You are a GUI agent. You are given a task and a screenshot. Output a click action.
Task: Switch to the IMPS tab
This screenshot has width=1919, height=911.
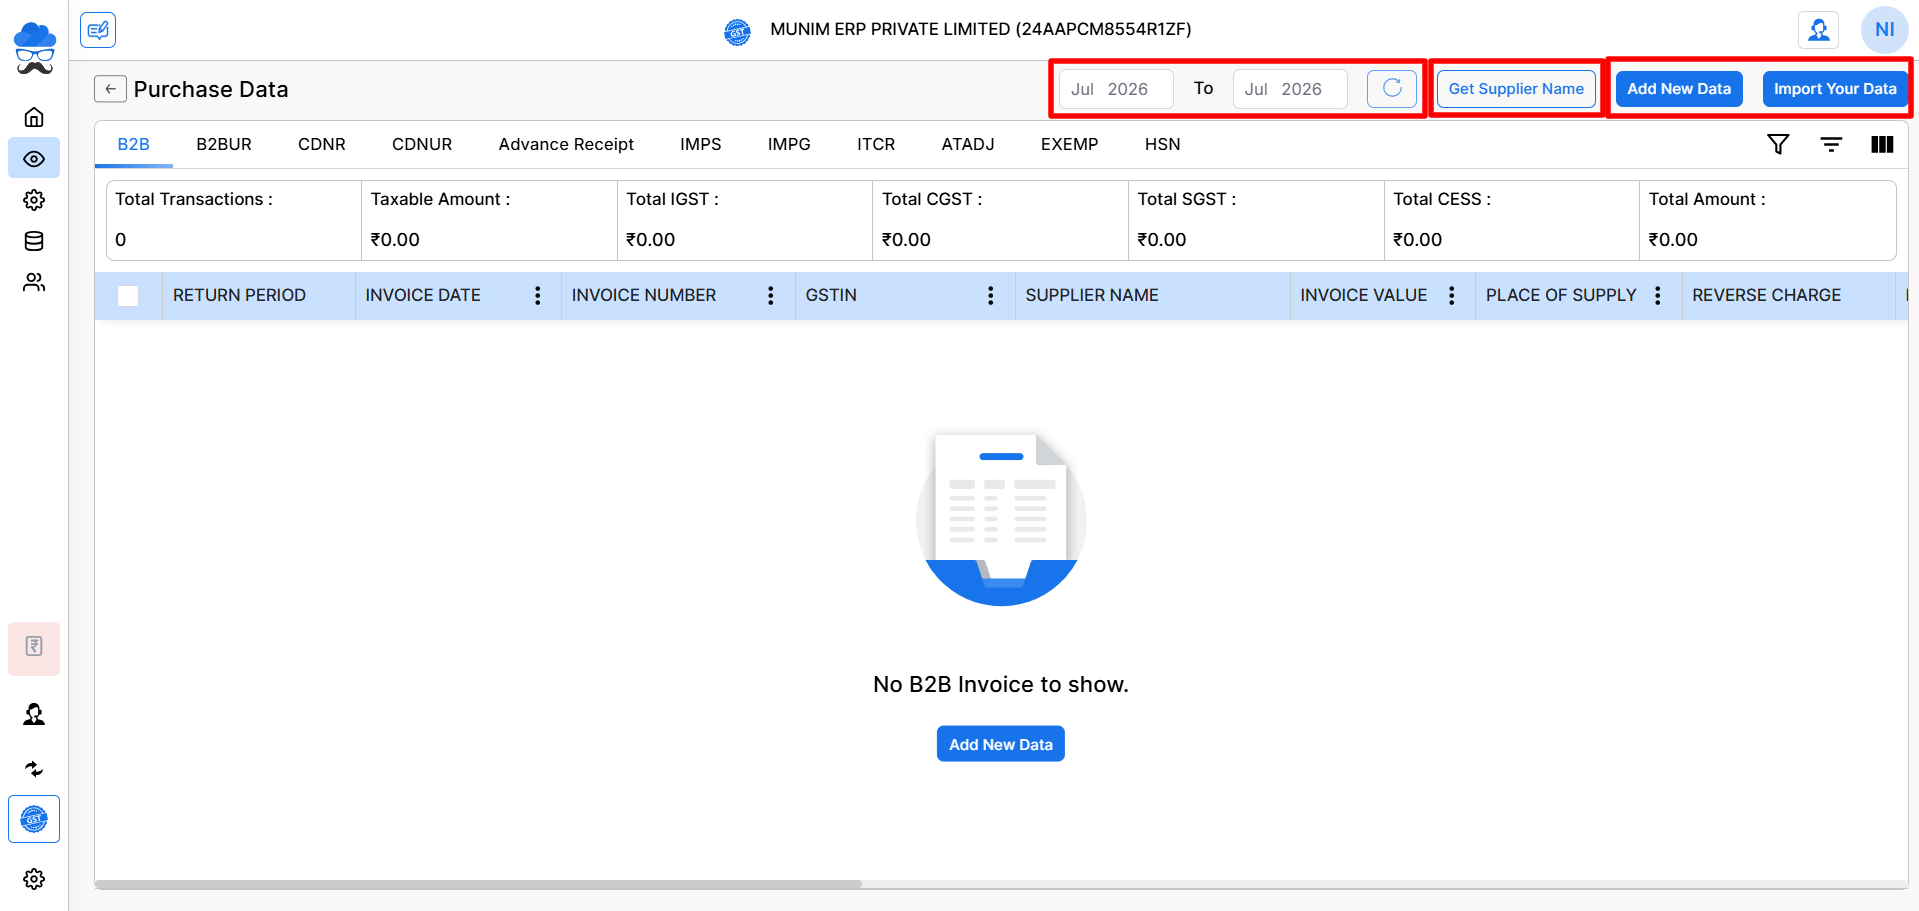coord(701,144)
